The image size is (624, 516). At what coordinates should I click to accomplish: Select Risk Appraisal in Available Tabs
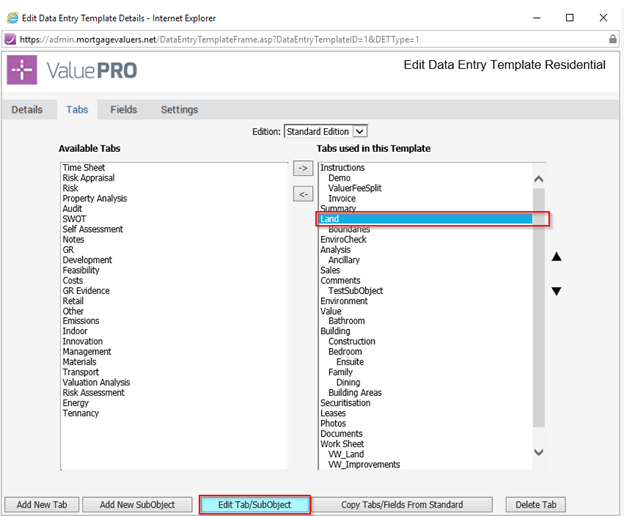(88, 178)
